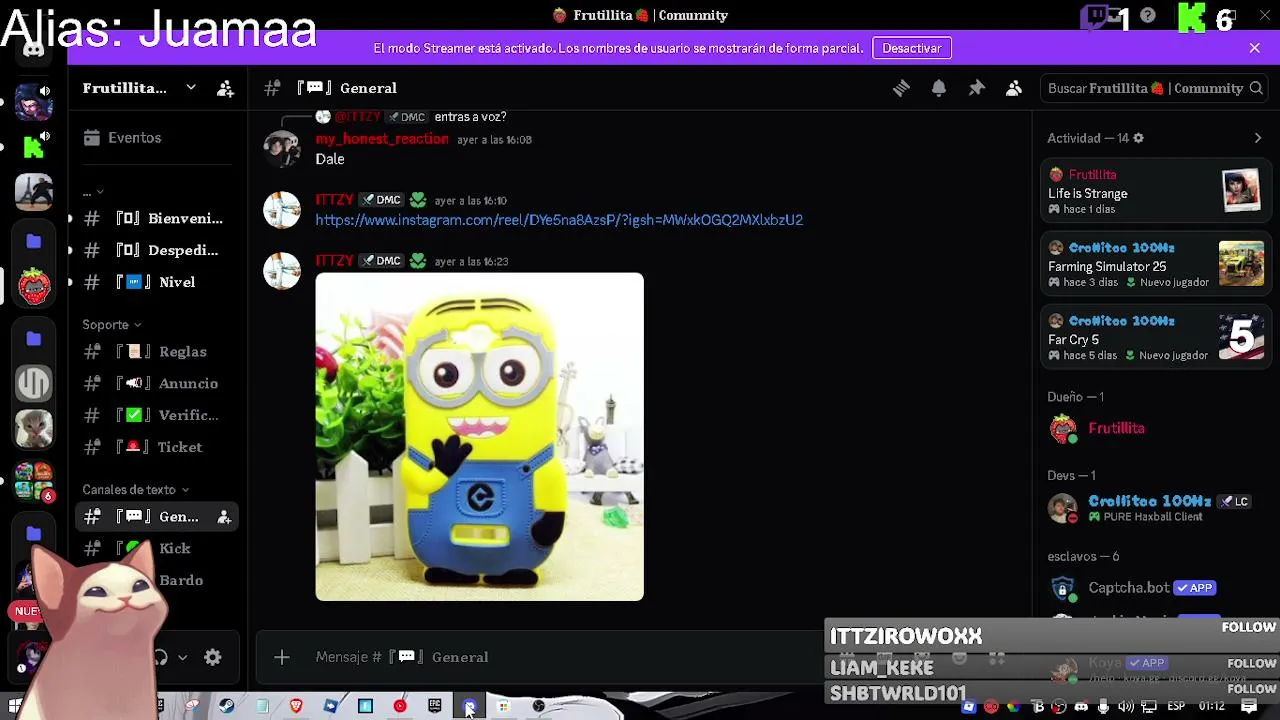Open the audio device dropdown arrow

[182, 657]
